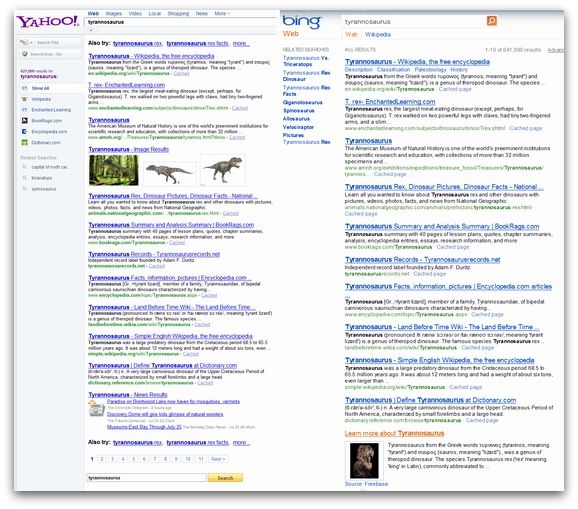Click the Show All filter icon

pyautogui.click(x=25, y=88)
